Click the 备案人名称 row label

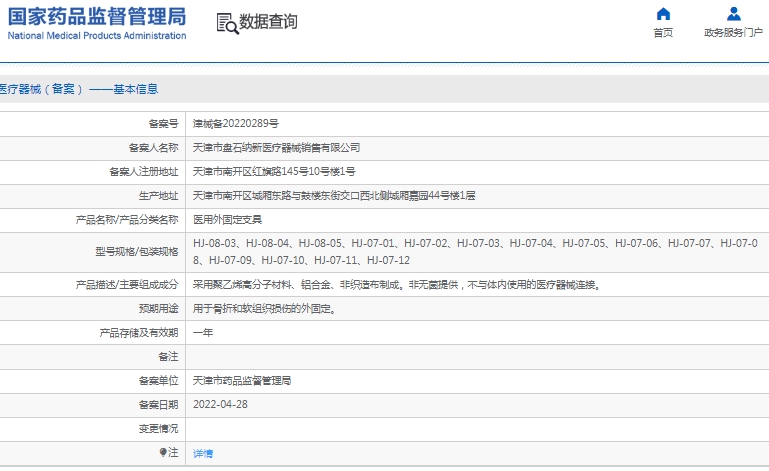[154, 148]
